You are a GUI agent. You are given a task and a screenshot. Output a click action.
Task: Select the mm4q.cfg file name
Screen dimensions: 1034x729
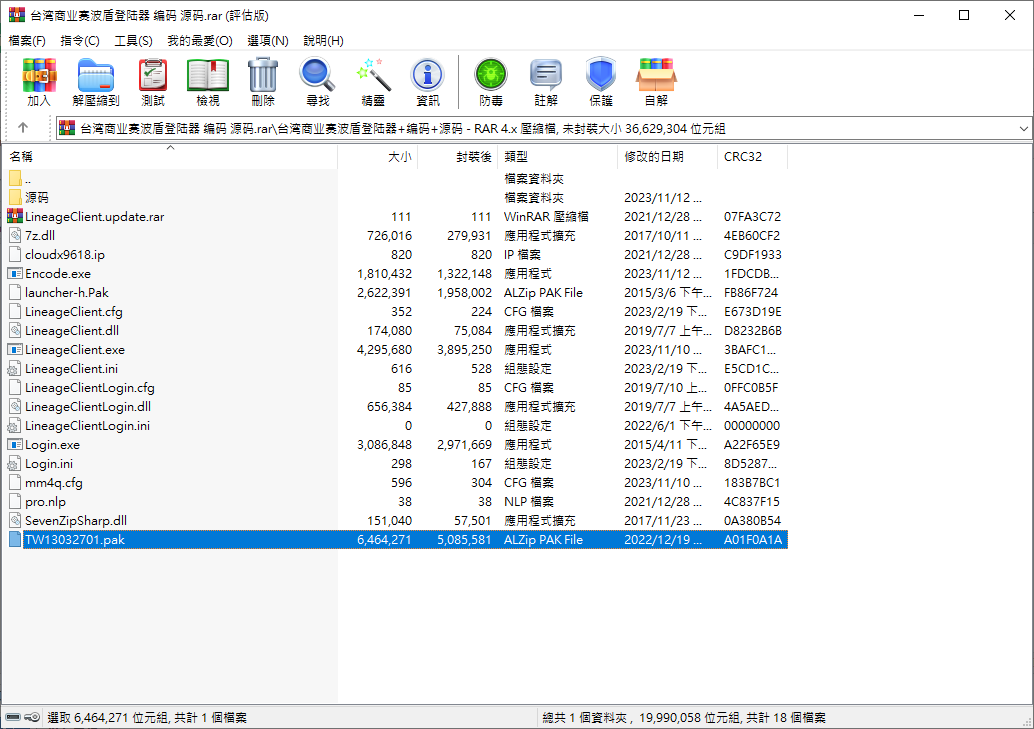[54, 483]
